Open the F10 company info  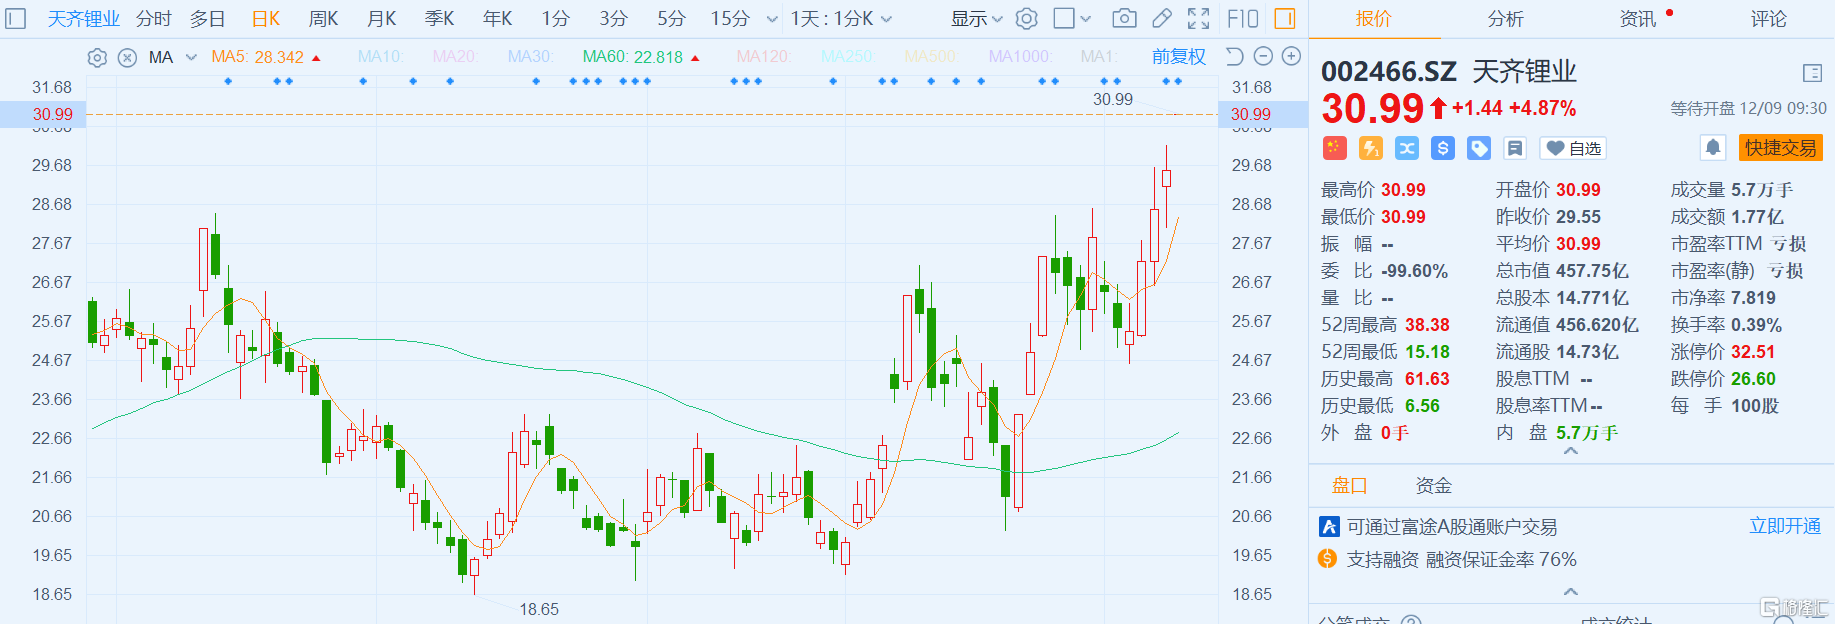[1242, 19]
